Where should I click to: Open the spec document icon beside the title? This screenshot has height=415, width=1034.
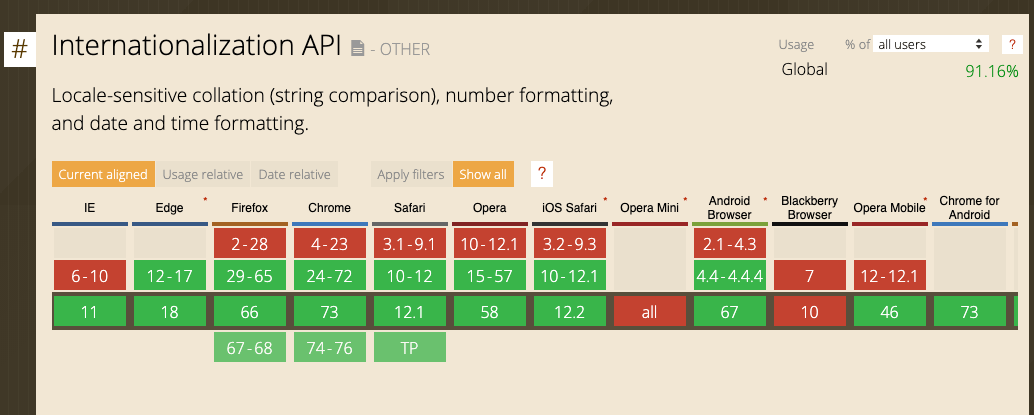click(x=358, y=48)
